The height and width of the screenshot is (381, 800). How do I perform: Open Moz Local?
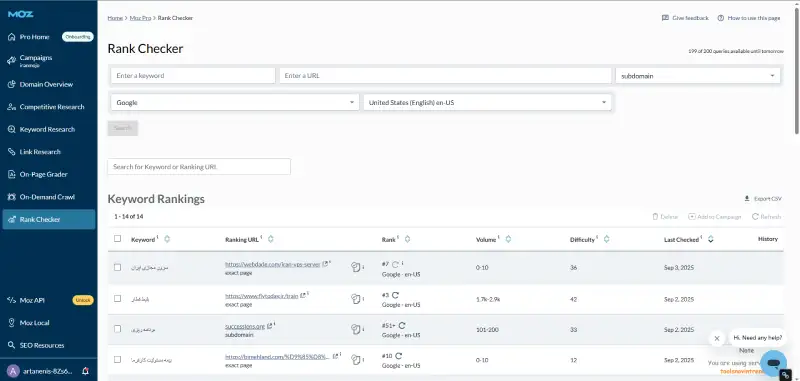[x=34, y=322]
